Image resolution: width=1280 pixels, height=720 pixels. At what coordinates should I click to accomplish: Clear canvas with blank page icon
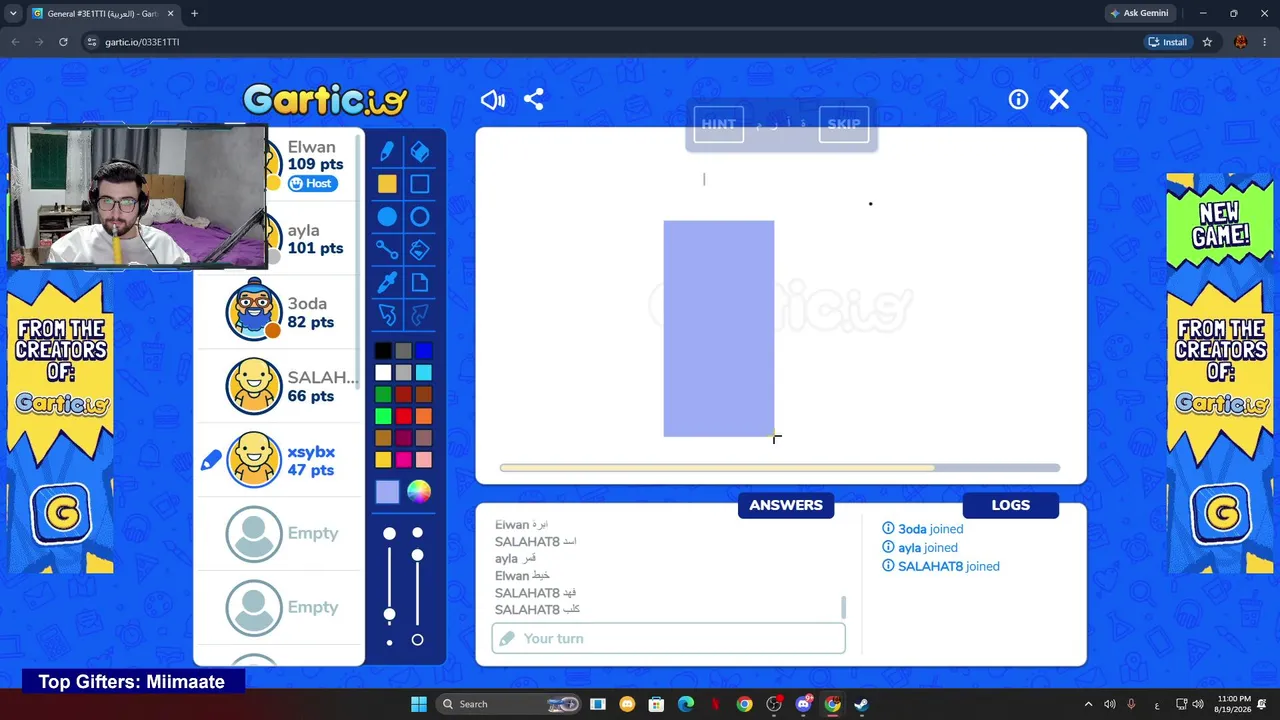420,283
